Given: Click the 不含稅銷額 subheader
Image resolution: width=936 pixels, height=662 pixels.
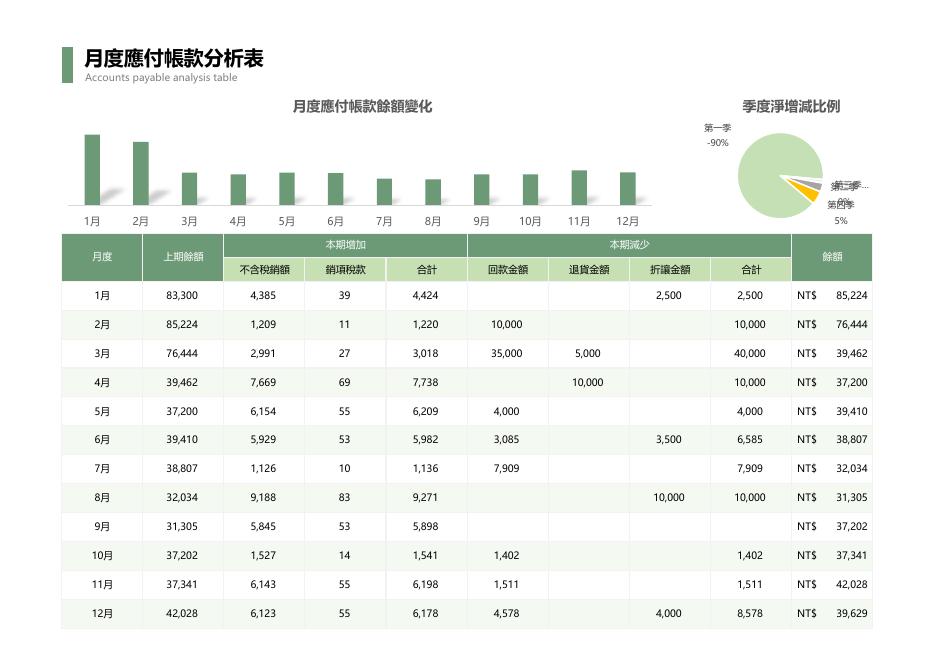Looking at the screenshot, I should pos(264,270).
